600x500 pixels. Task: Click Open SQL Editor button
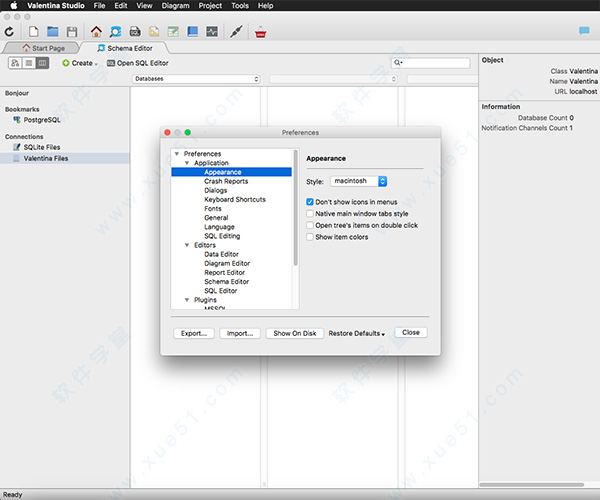[138, 63]
